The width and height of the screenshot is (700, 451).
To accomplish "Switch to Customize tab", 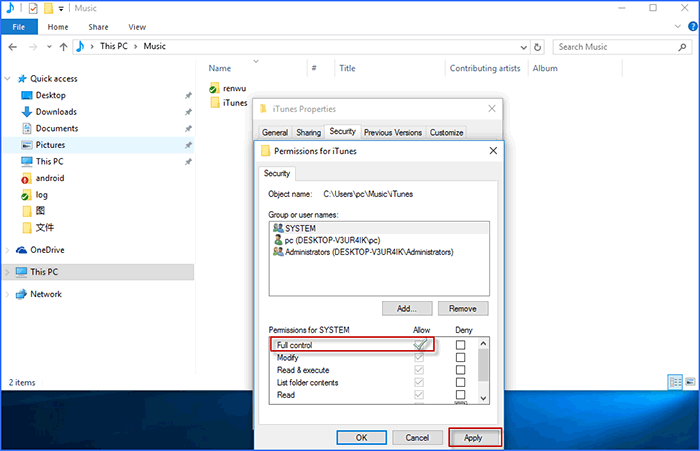I will 446,132.
